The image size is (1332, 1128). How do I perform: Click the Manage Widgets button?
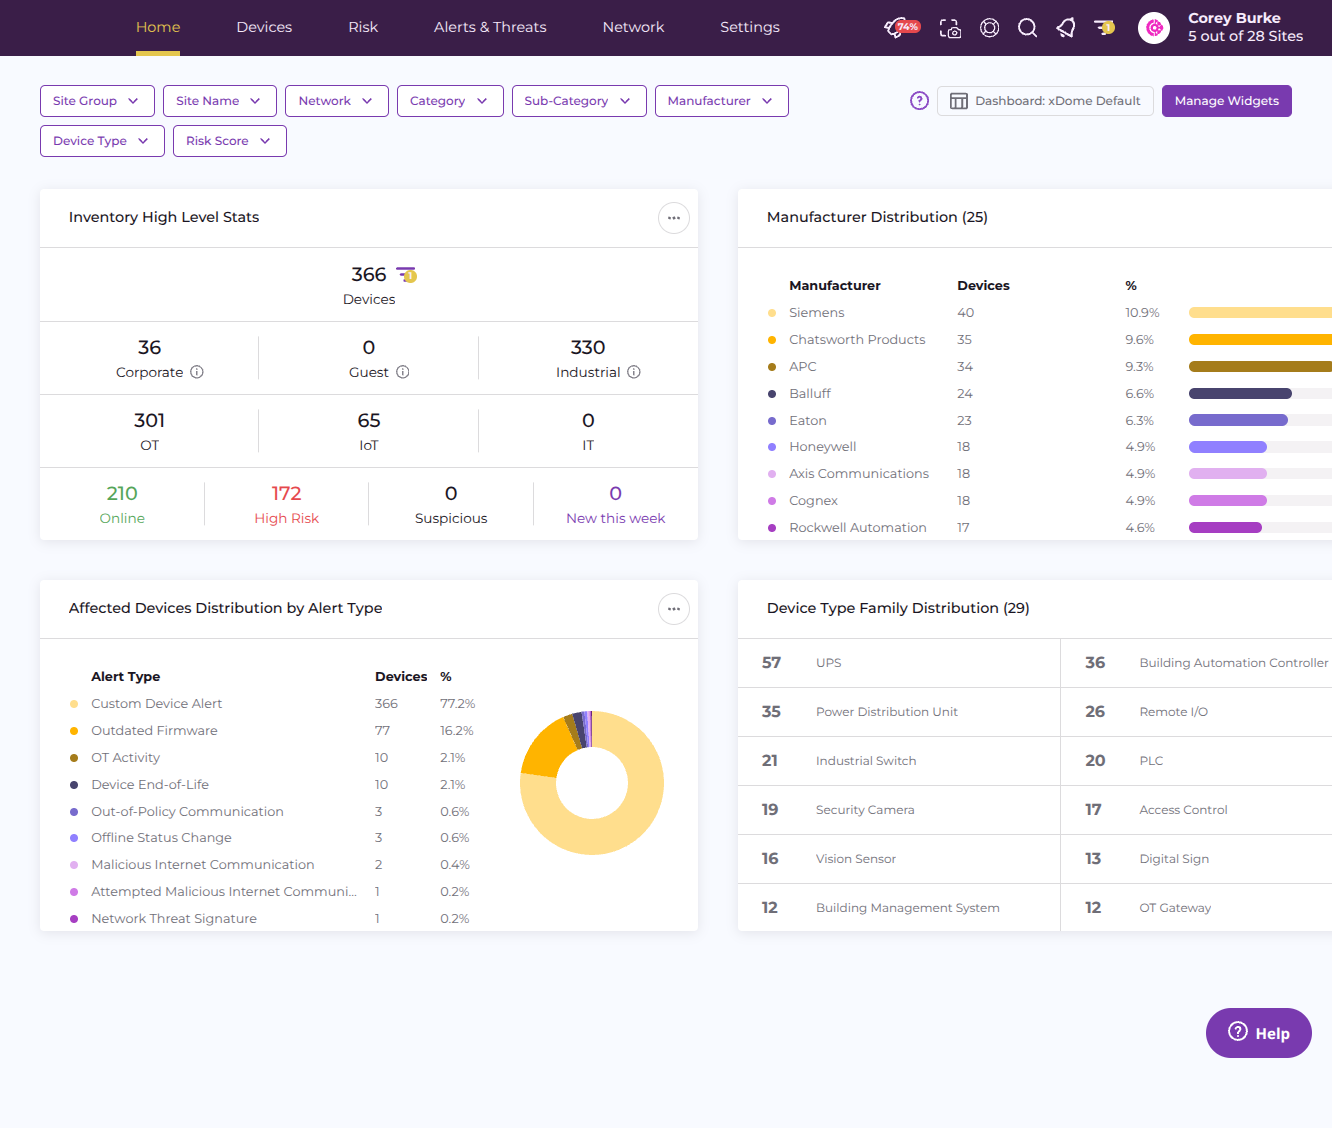(1226, 101)
